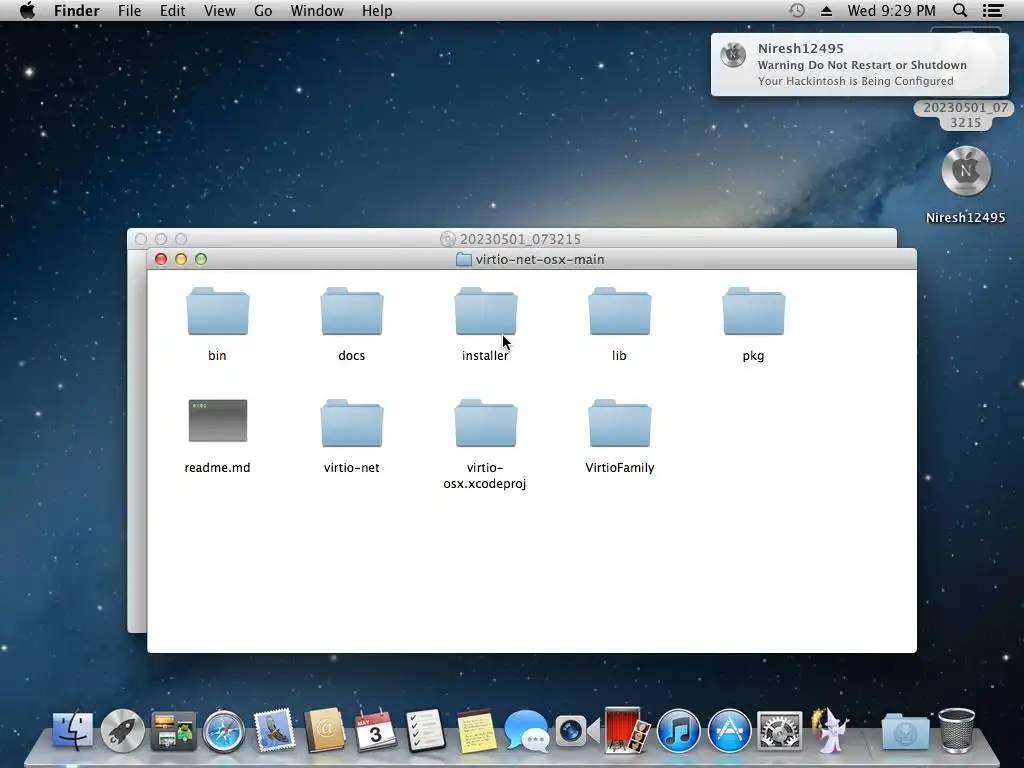Launch Messages speech bubble in Dock
This screenshot has width=1024, height=768.
click(x=526, y=730)
